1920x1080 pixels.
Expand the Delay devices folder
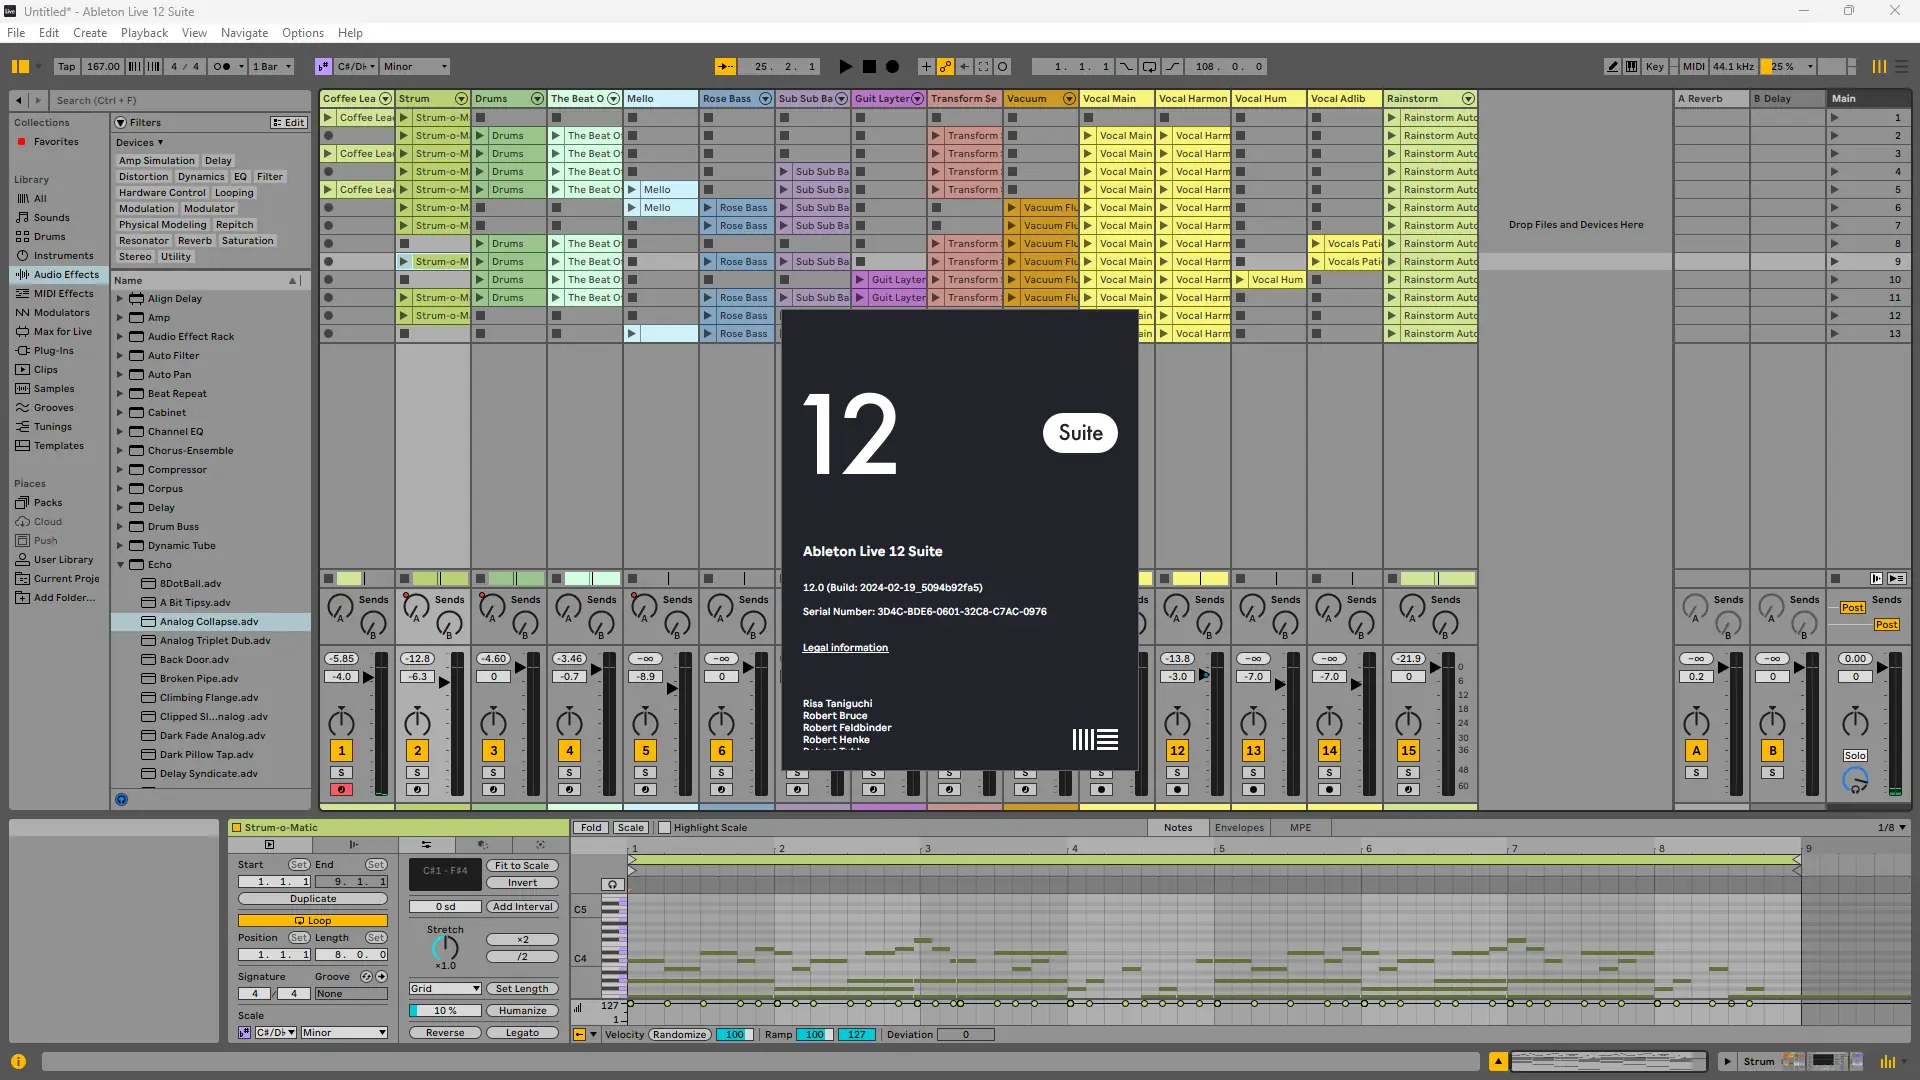point(120,508)
